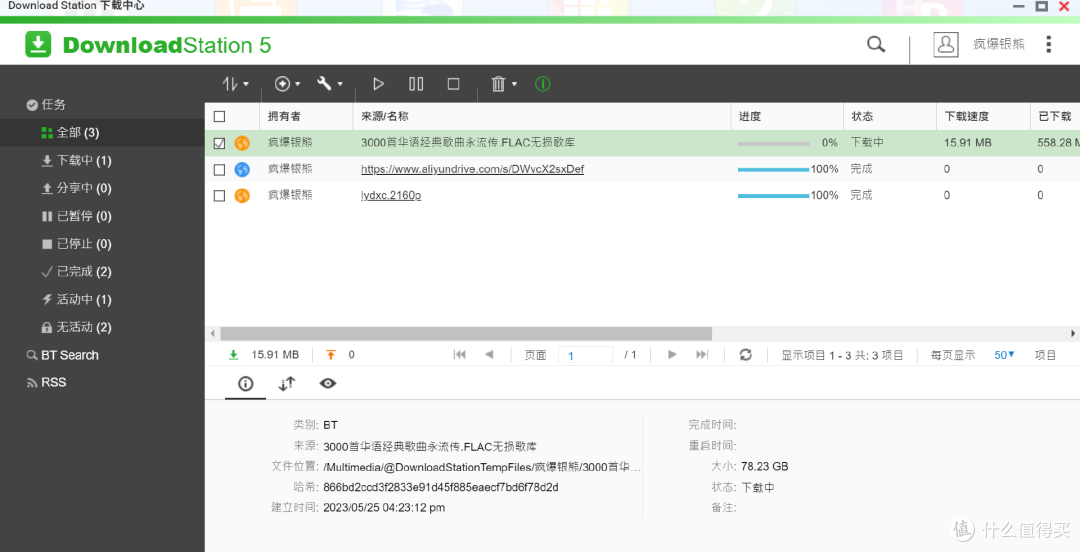
Task: Click the pause task button
Action: 416,84
